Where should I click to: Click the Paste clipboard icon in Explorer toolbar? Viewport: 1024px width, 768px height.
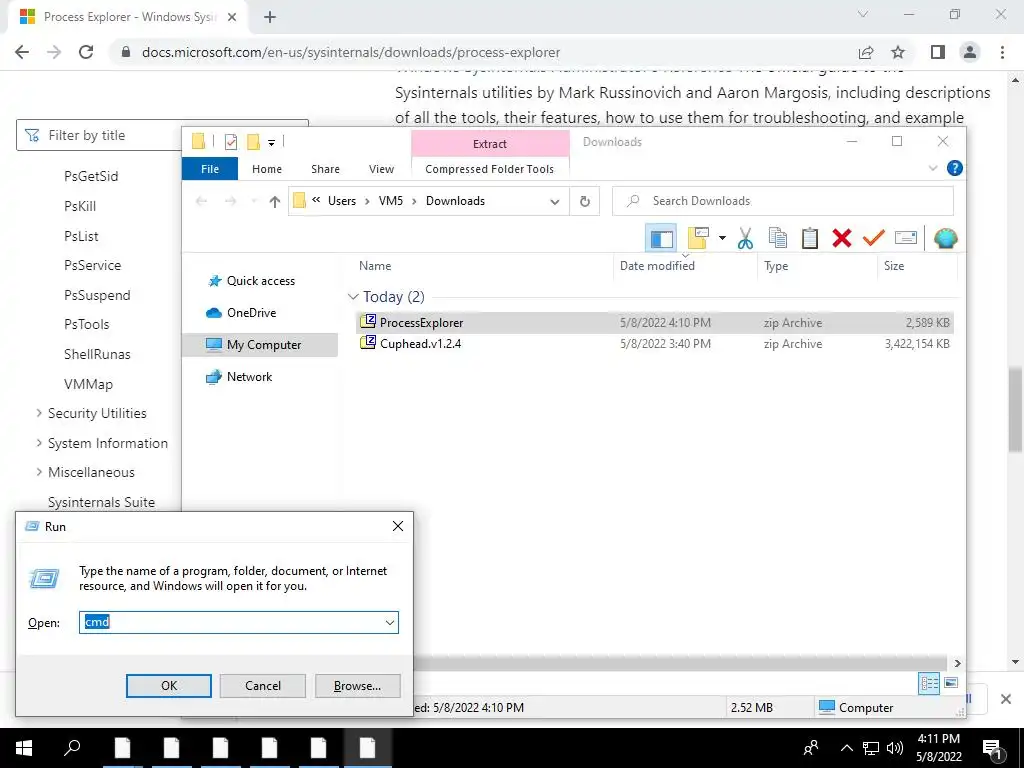click(810, 238)
